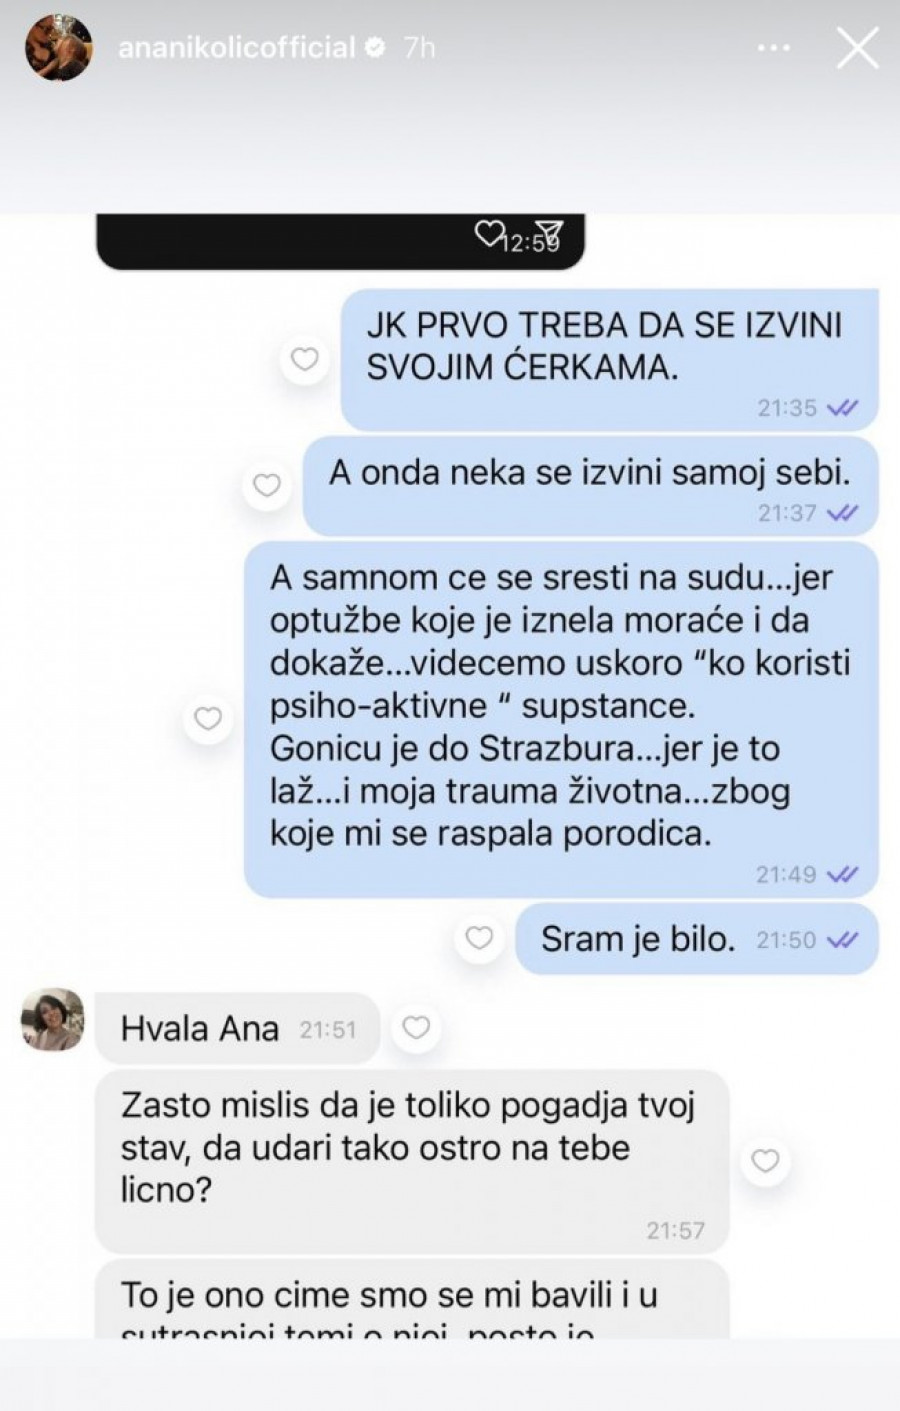This screenshot has height=1411, width=900.
Task: Tap the 7h story timestamp
Action: point(419,48)
